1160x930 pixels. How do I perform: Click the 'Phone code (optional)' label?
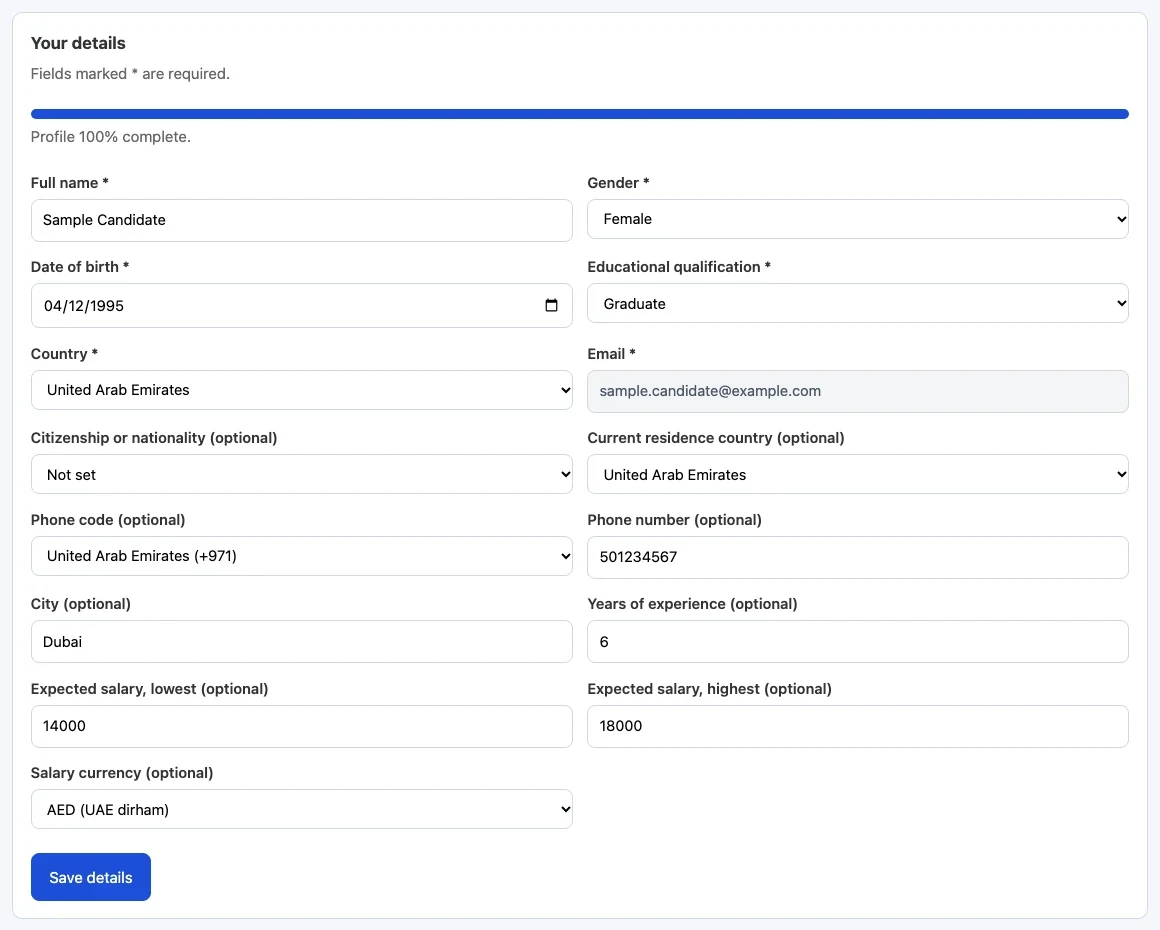pyautogui.click(x=108, y=520)
